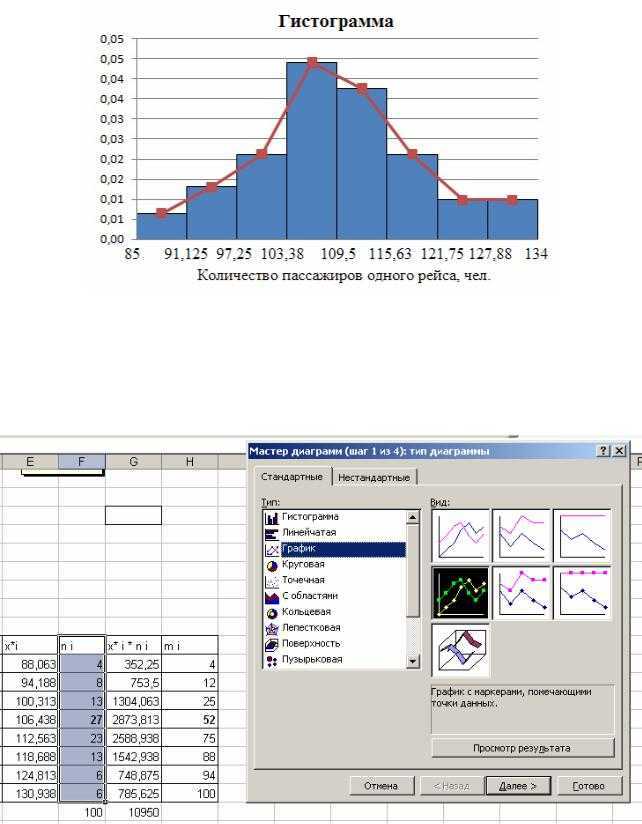The width and height of the screenshot is (642, 824).
Task: Click Просмотр результата preview button
Action: [x=522, y=748]
